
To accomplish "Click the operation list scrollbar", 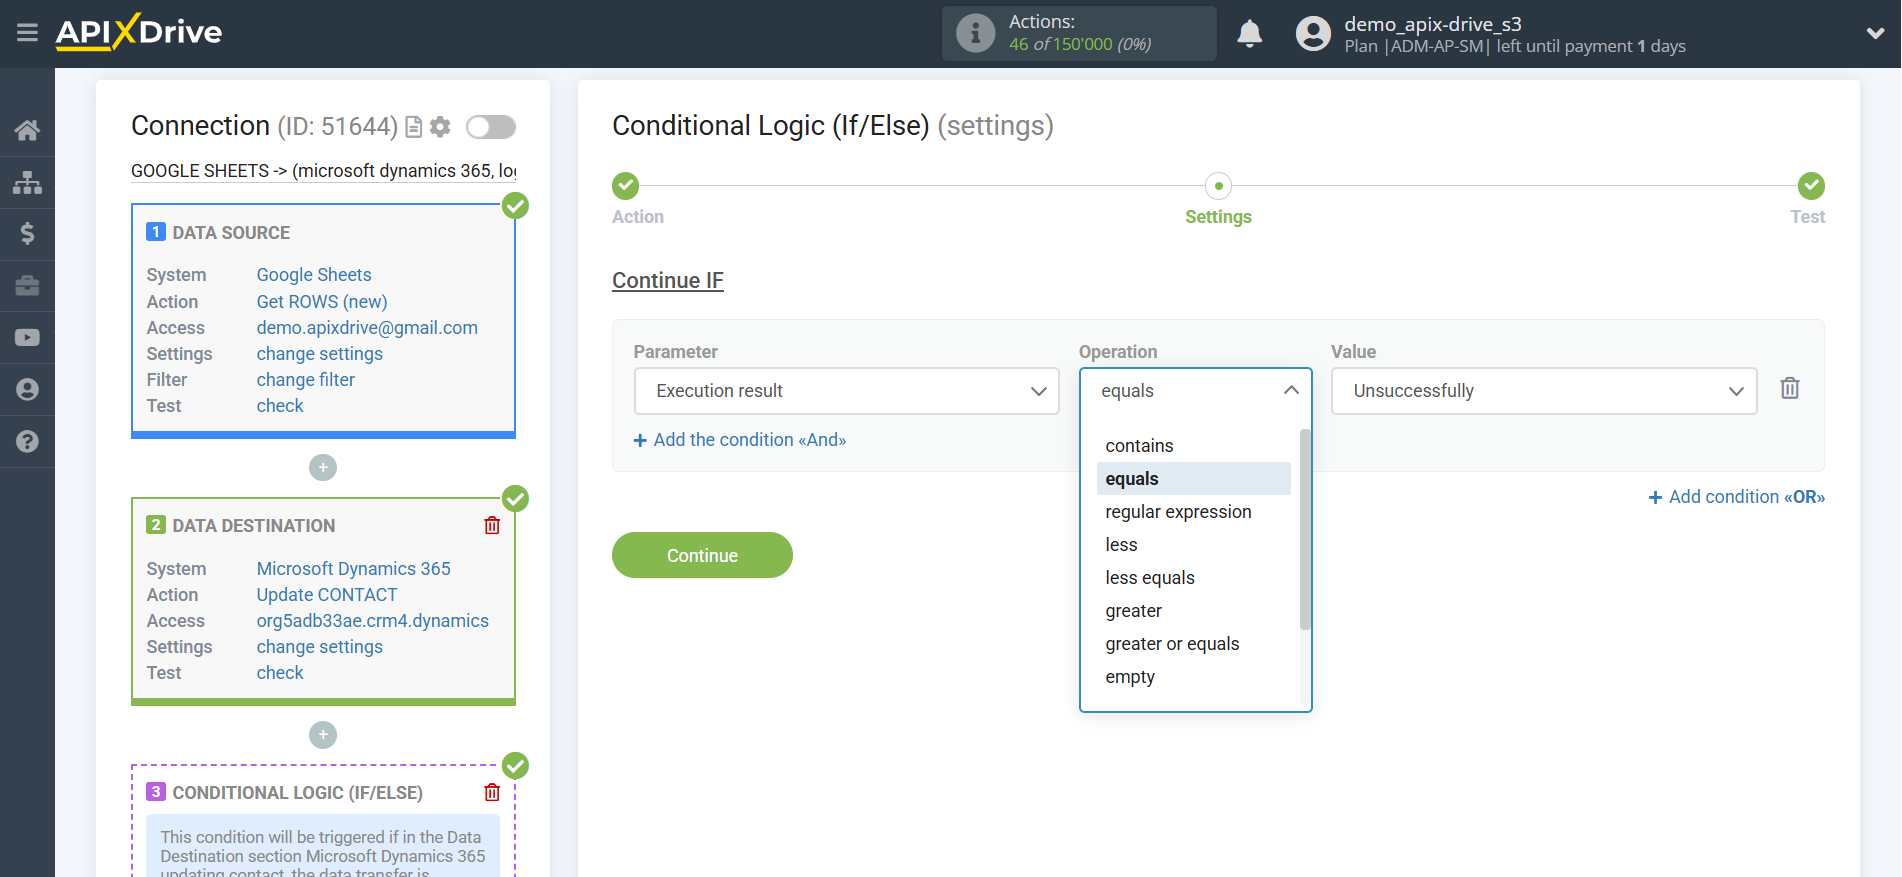I will coord(1304,529).
